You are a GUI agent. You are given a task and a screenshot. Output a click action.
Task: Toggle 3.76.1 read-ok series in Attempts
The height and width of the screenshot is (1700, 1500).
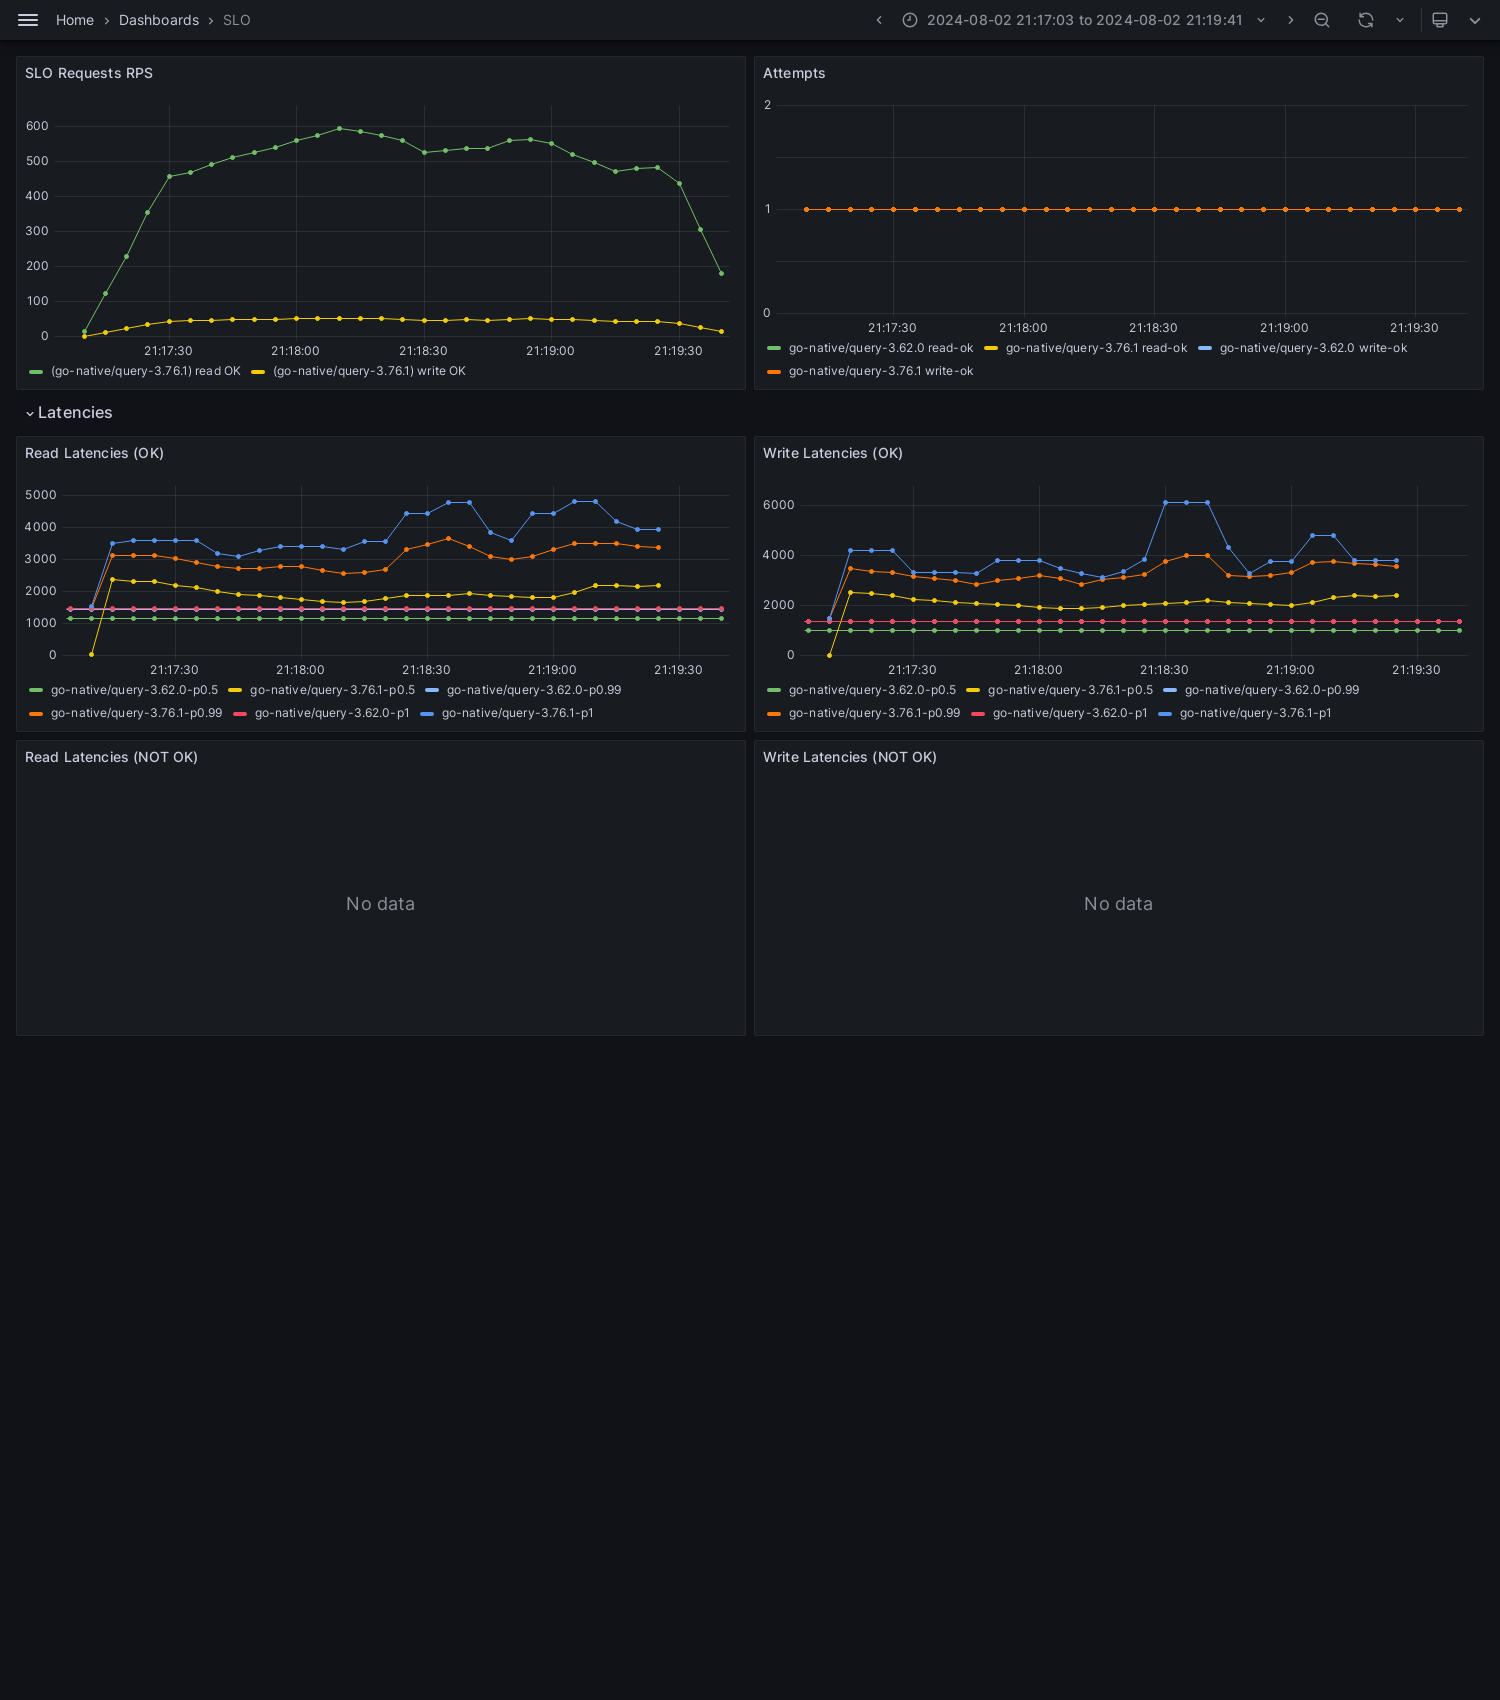(x=1096, y=348)
